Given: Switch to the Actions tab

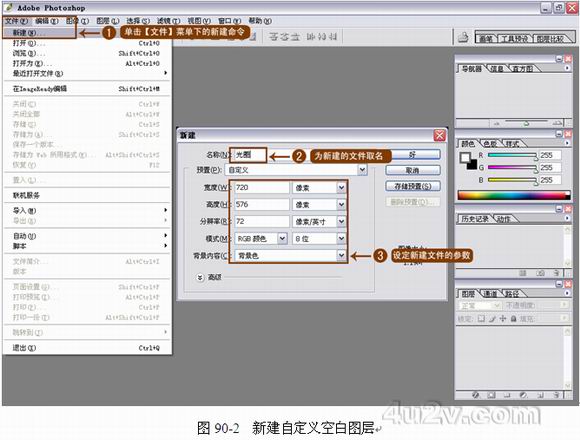Looking at the screenshot, I should tap(503, 219).
